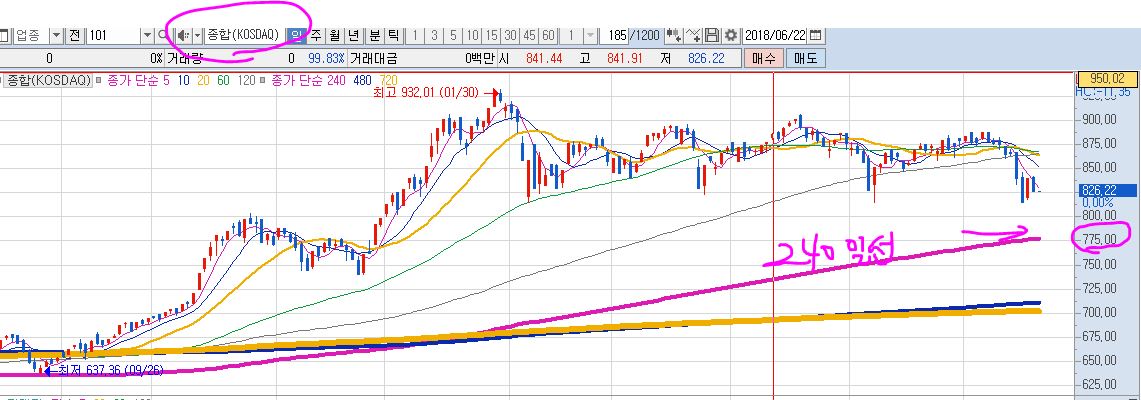
Task: Click the 120 moving average legend value
Action: pos(246,80)
